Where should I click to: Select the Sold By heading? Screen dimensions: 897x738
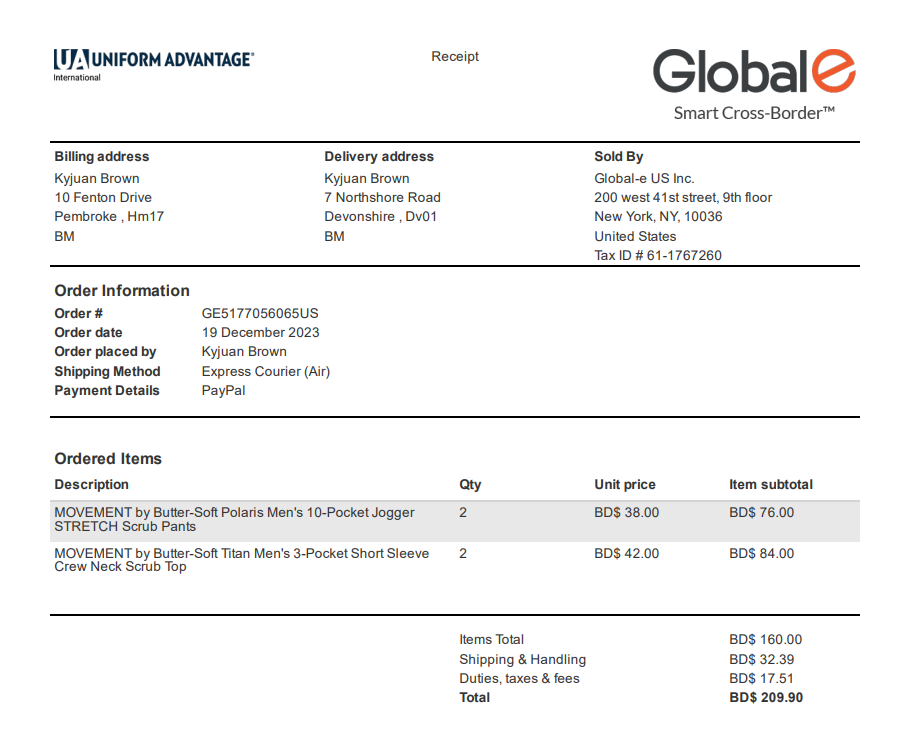click(618, 157)
